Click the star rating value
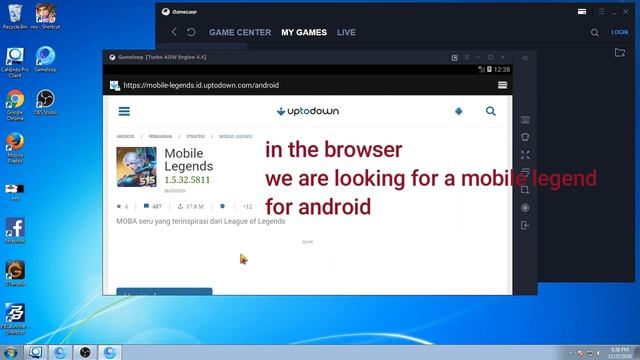The height and width of the screenshot is (360, 640). click(x=122, y=206)
